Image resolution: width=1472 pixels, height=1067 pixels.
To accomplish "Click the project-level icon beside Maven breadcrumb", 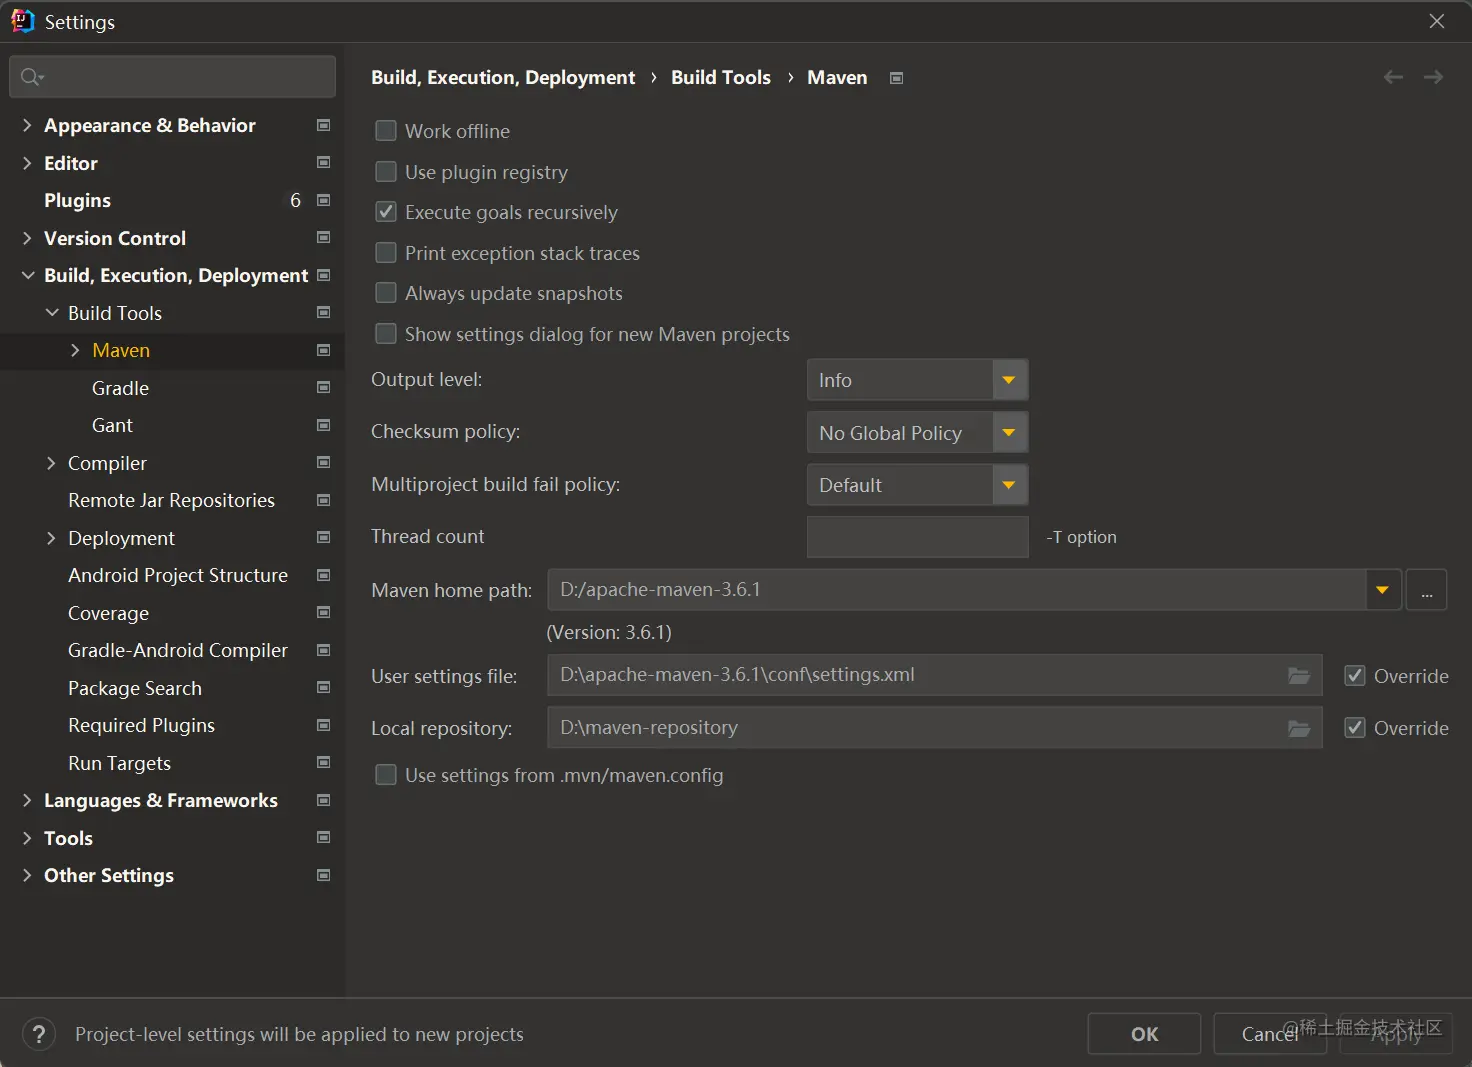I will pyautogui.click(x=897, y=78).
